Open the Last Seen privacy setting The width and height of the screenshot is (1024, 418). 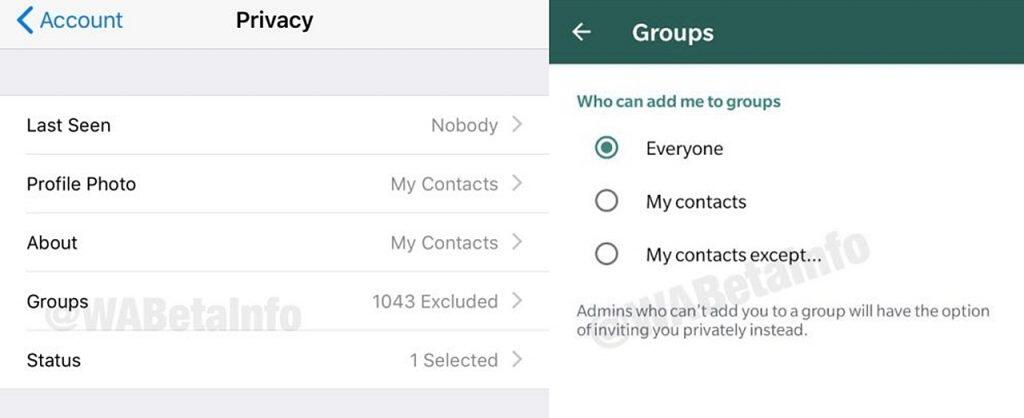pos(69,125)
